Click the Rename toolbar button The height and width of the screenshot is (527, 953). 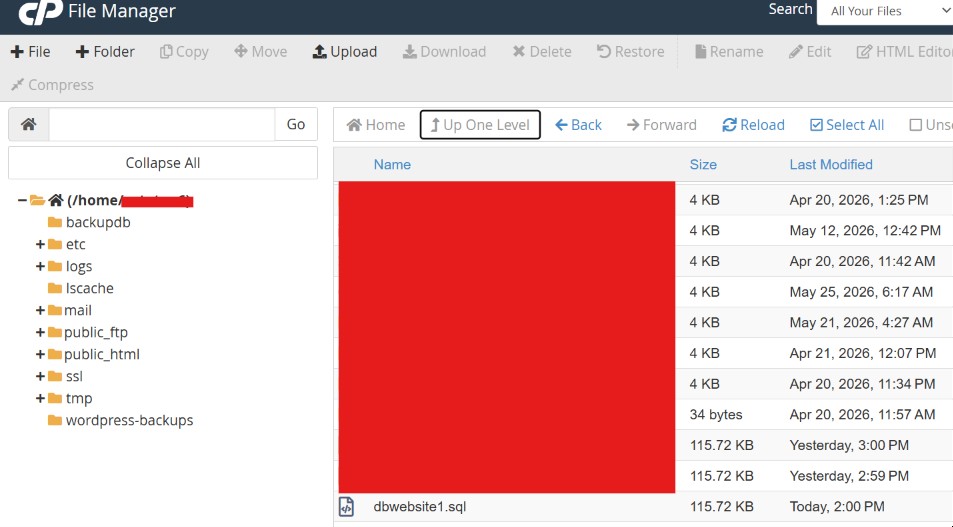click(729, 52)
